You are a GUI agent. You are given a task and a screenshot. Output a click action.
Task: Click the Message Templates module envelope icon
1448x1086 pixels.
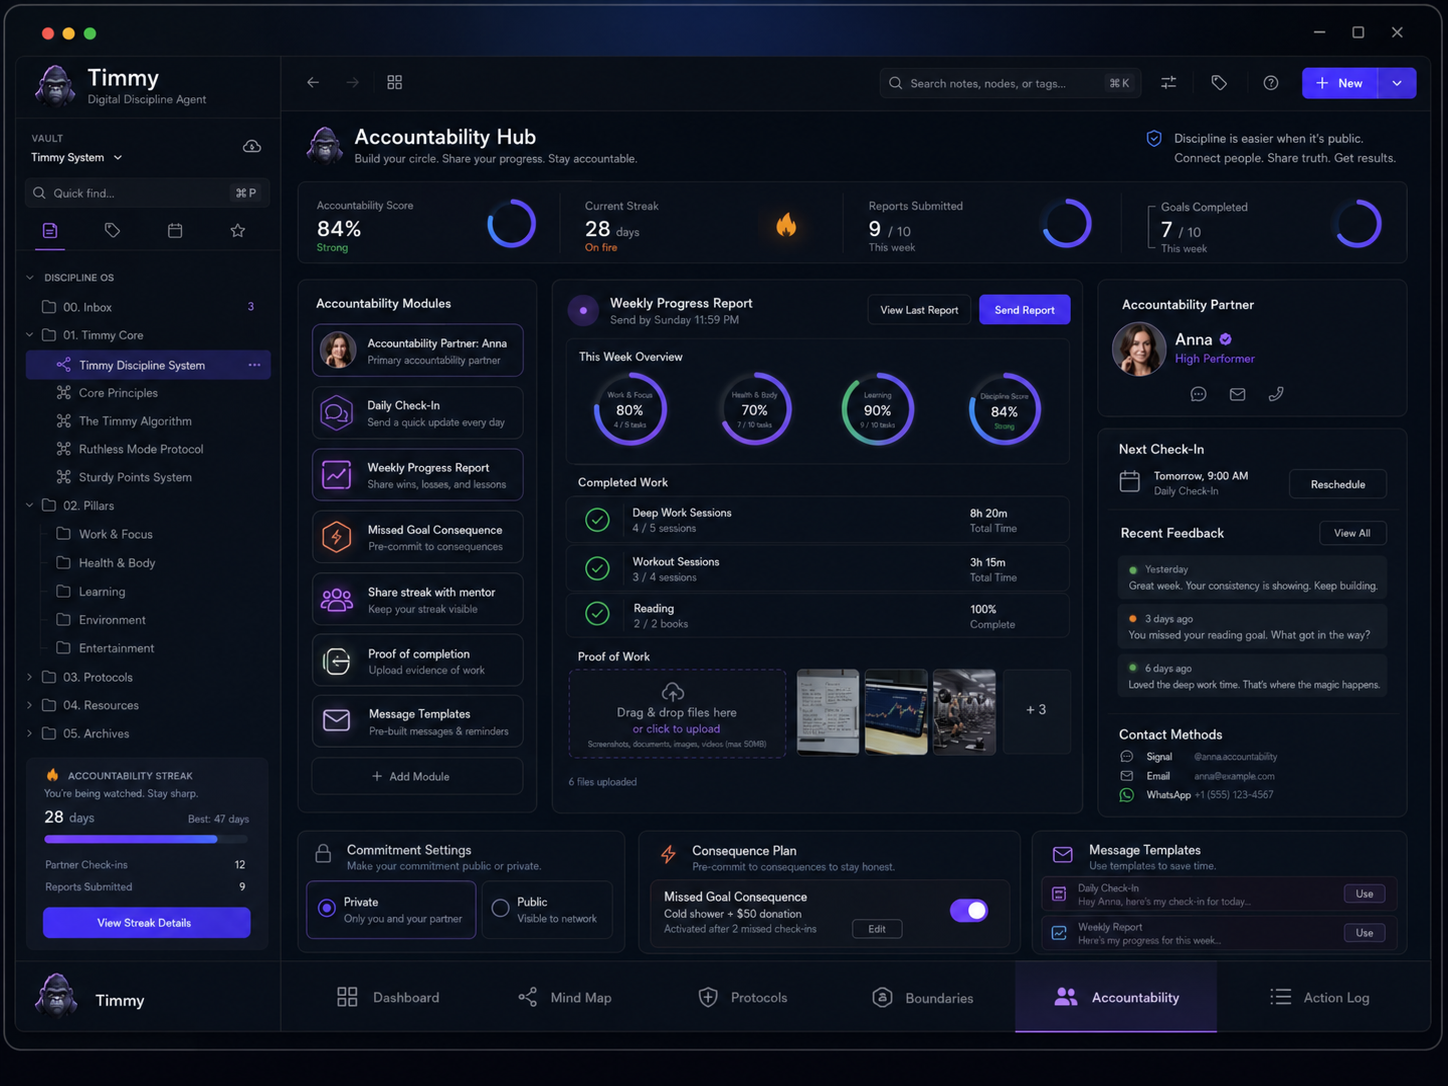coord(337,721)
